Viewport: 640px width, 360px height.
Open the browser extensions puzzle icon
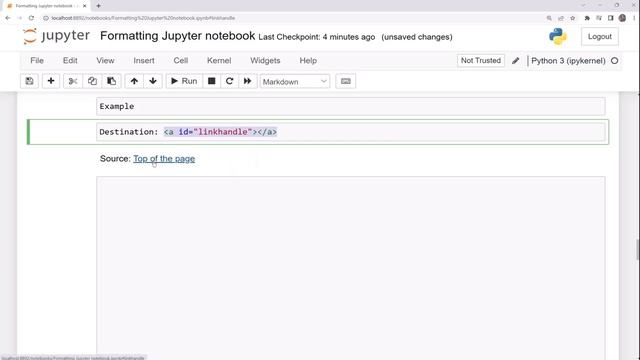pyautogui.click(x=587, y=18)
